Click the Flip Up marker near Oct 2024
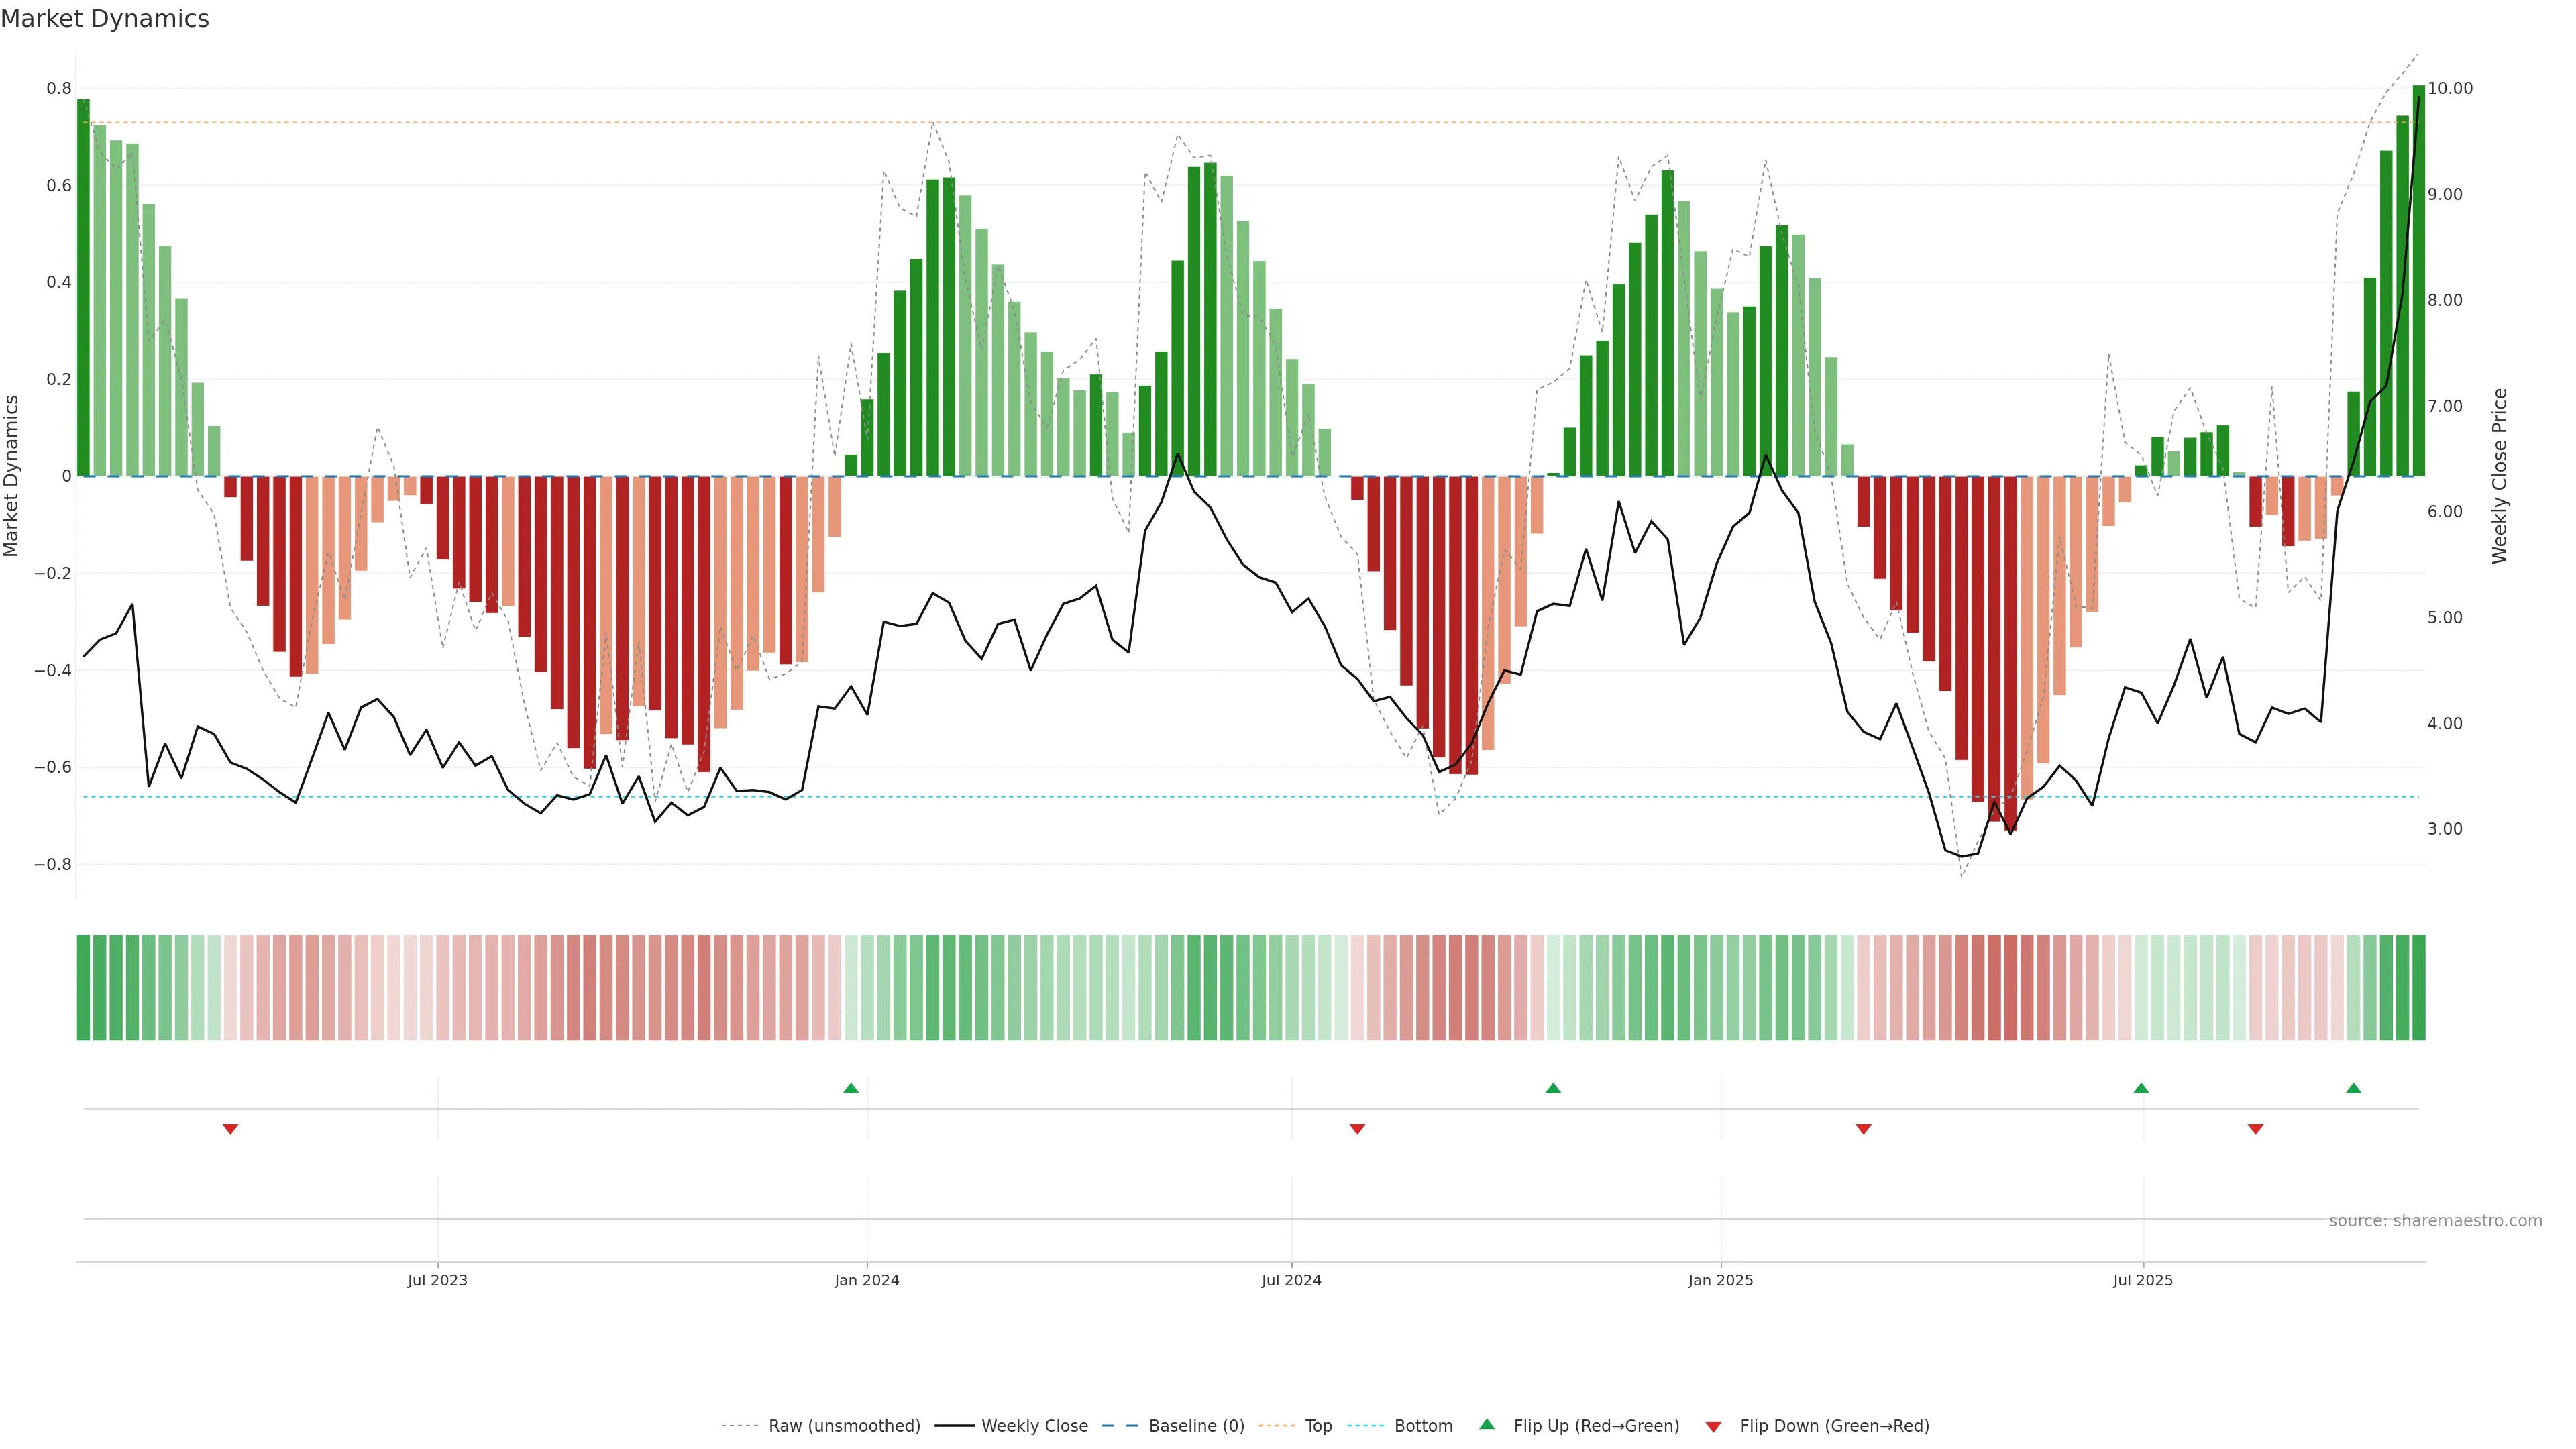Screen dimensions: 2576x1449 [1553, 1088]
